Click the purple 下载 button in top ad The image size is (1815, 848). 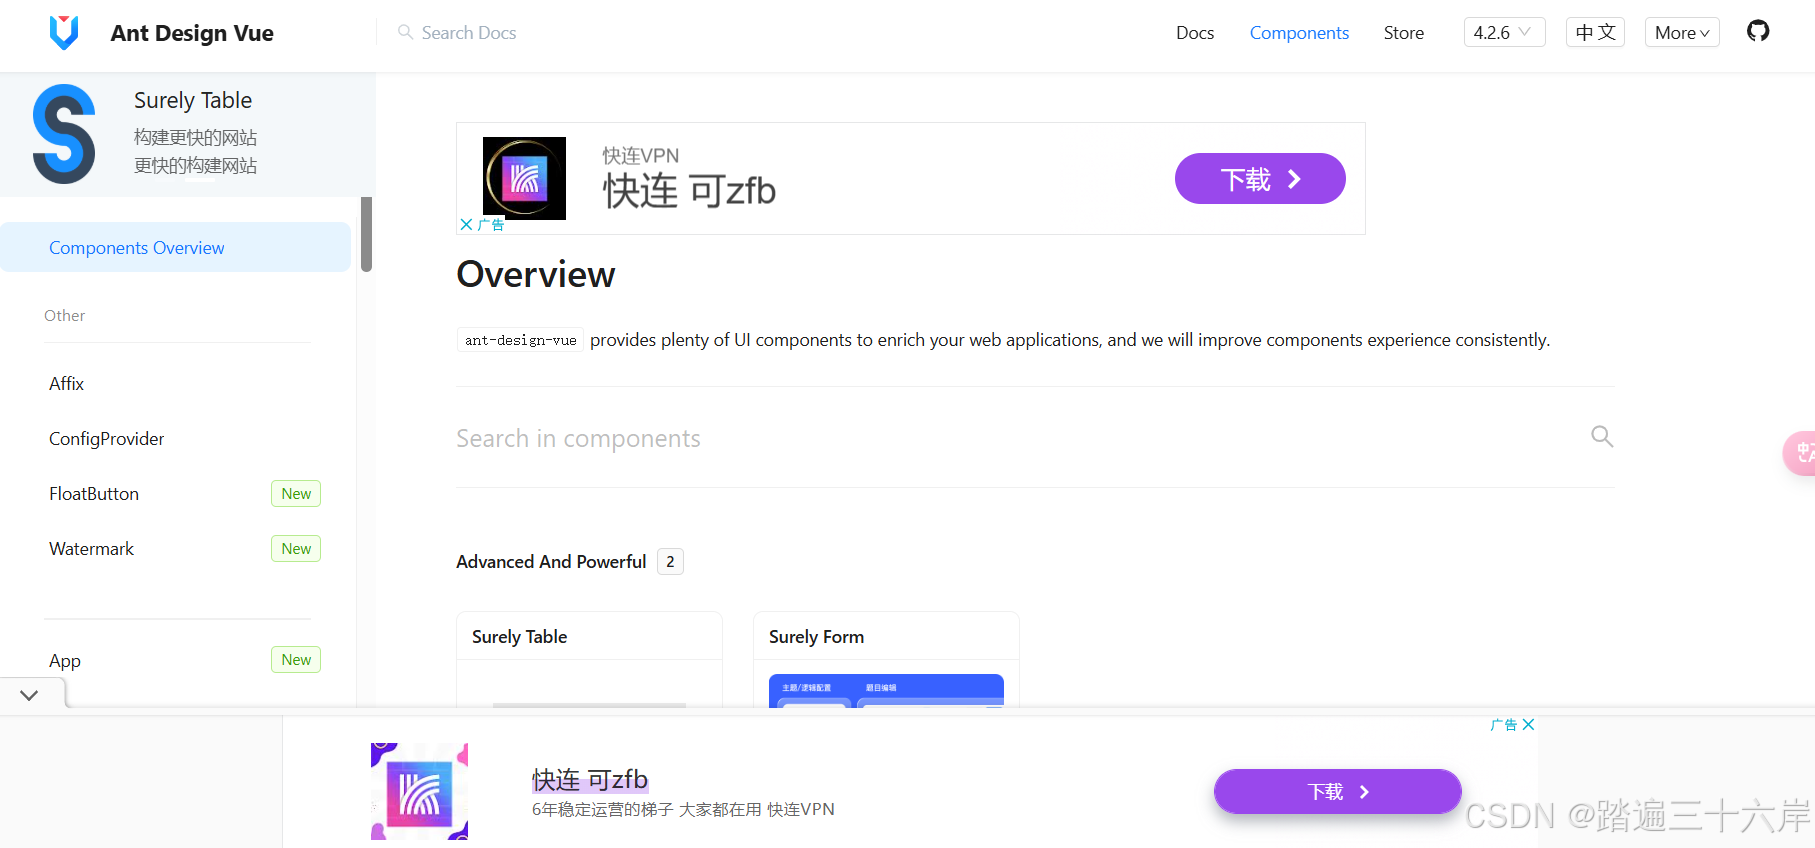tap(1260, 179)
